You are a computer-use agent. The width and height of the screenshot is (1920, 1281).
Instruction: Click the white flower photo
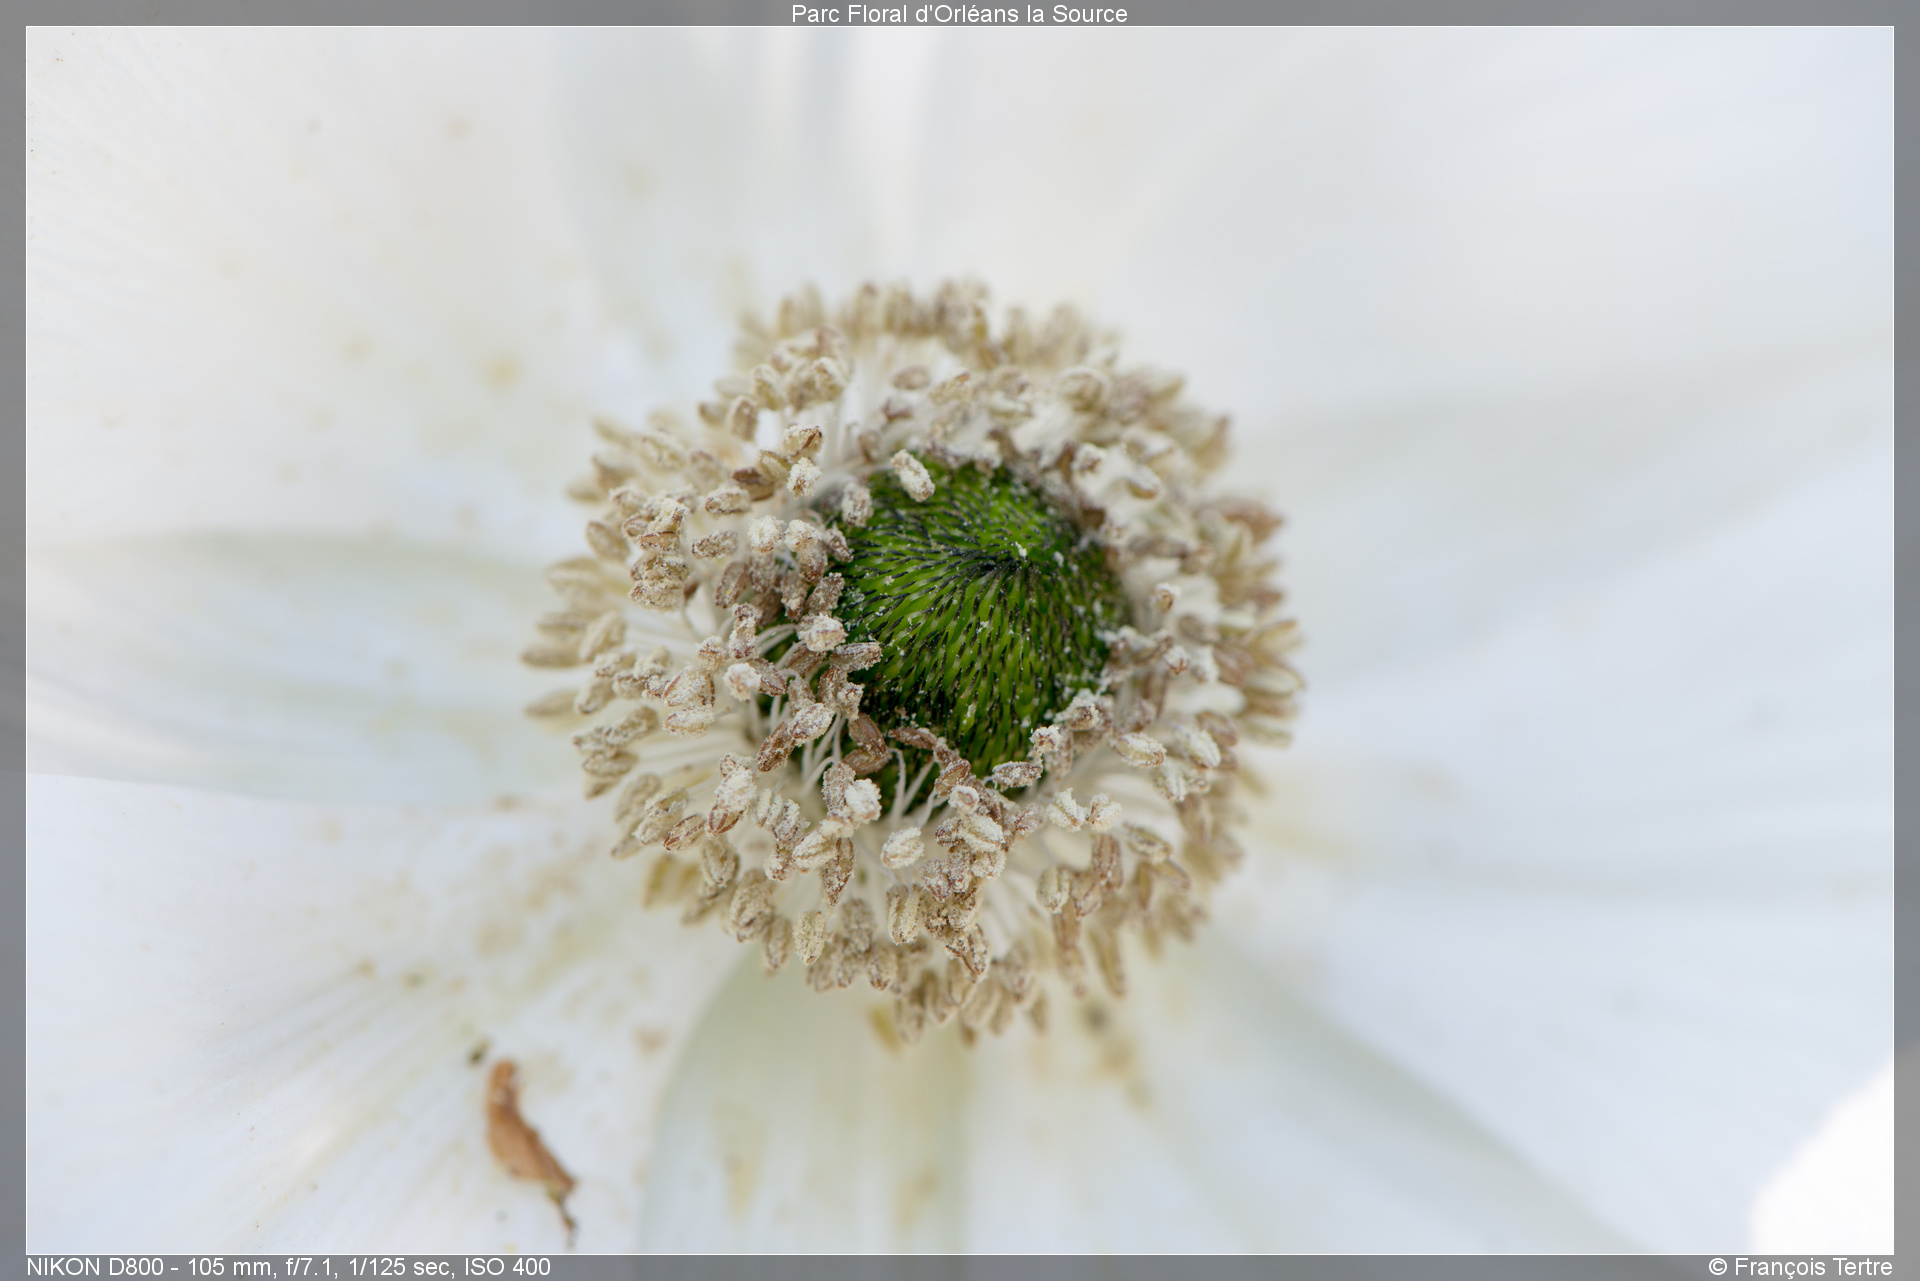[959, 640]
